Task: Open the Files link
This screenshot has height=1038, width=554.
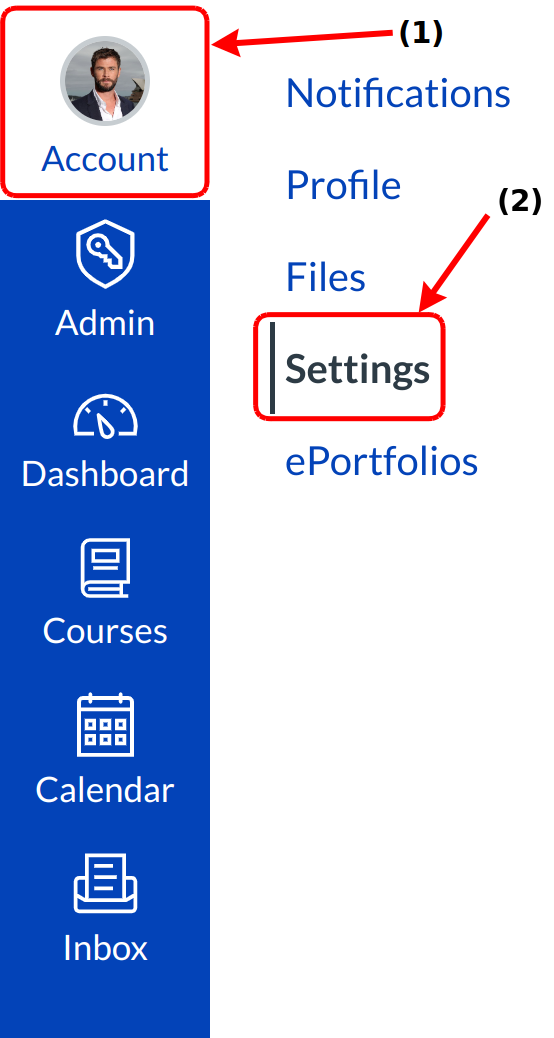Action: tap(325, 277)
